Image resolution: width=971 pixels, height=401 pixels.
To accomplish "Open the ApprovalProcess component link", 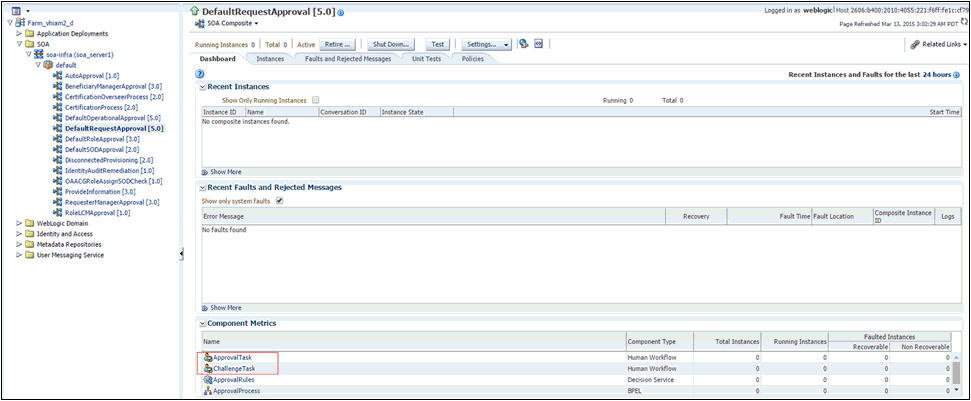I will 237,391.
